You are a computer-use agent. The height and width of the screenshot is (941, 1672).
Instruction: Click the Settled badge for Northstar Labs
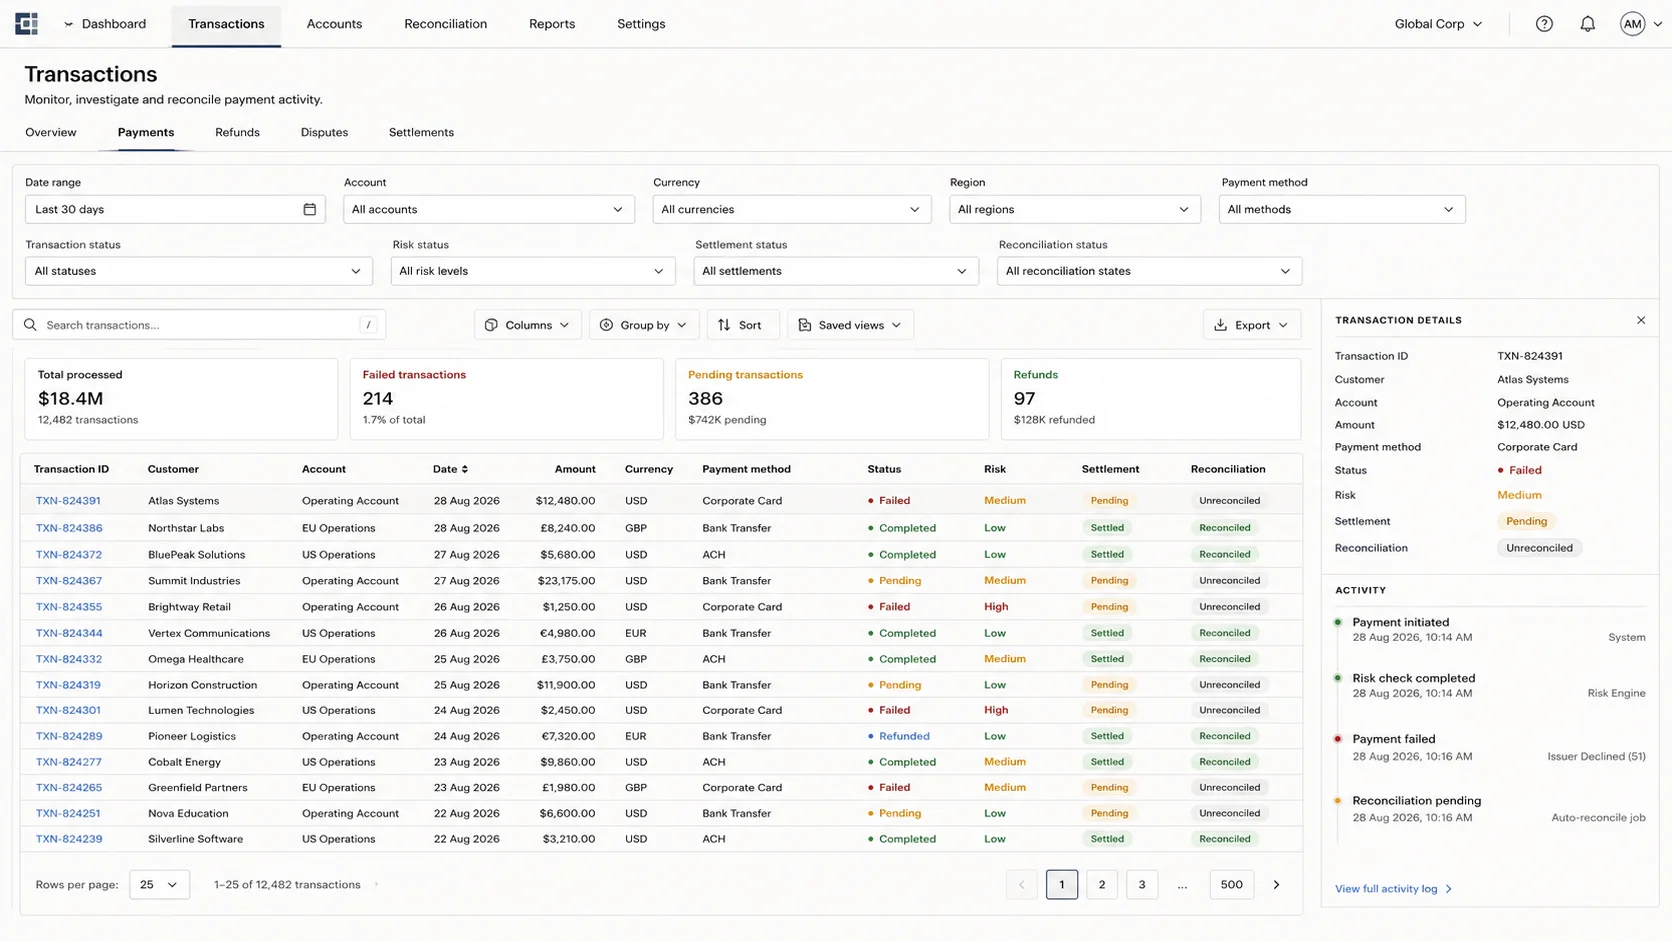pos(1107,528)
